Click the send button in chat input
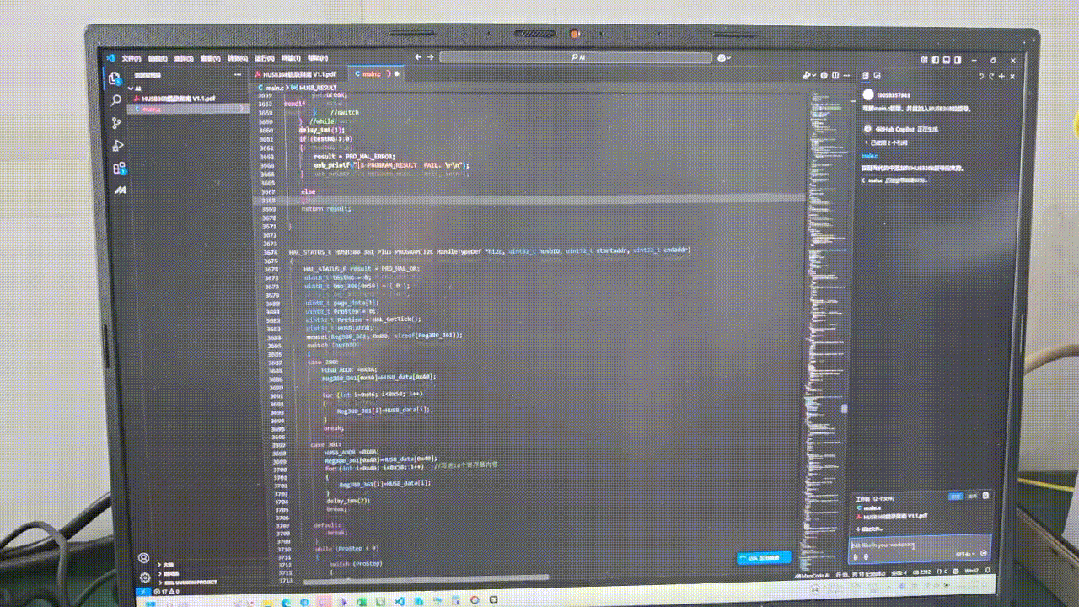 983,554
